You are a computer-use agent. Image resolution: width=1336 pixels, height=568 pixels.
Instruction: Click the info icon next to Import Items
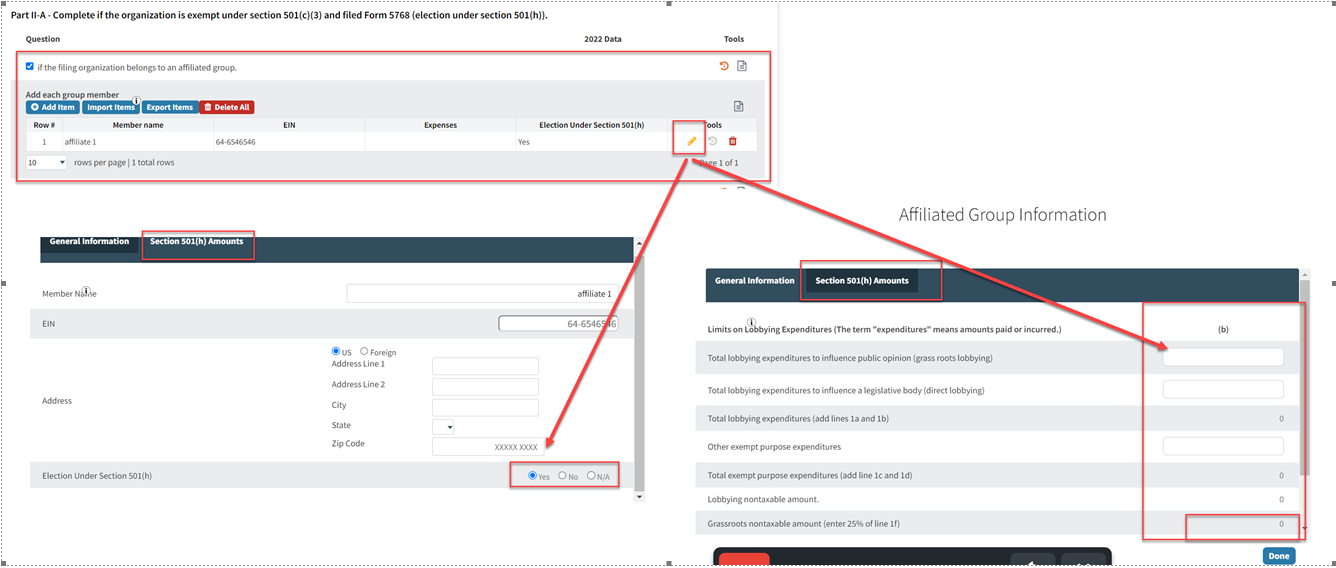pyautogui.click(x=136, y=100)
